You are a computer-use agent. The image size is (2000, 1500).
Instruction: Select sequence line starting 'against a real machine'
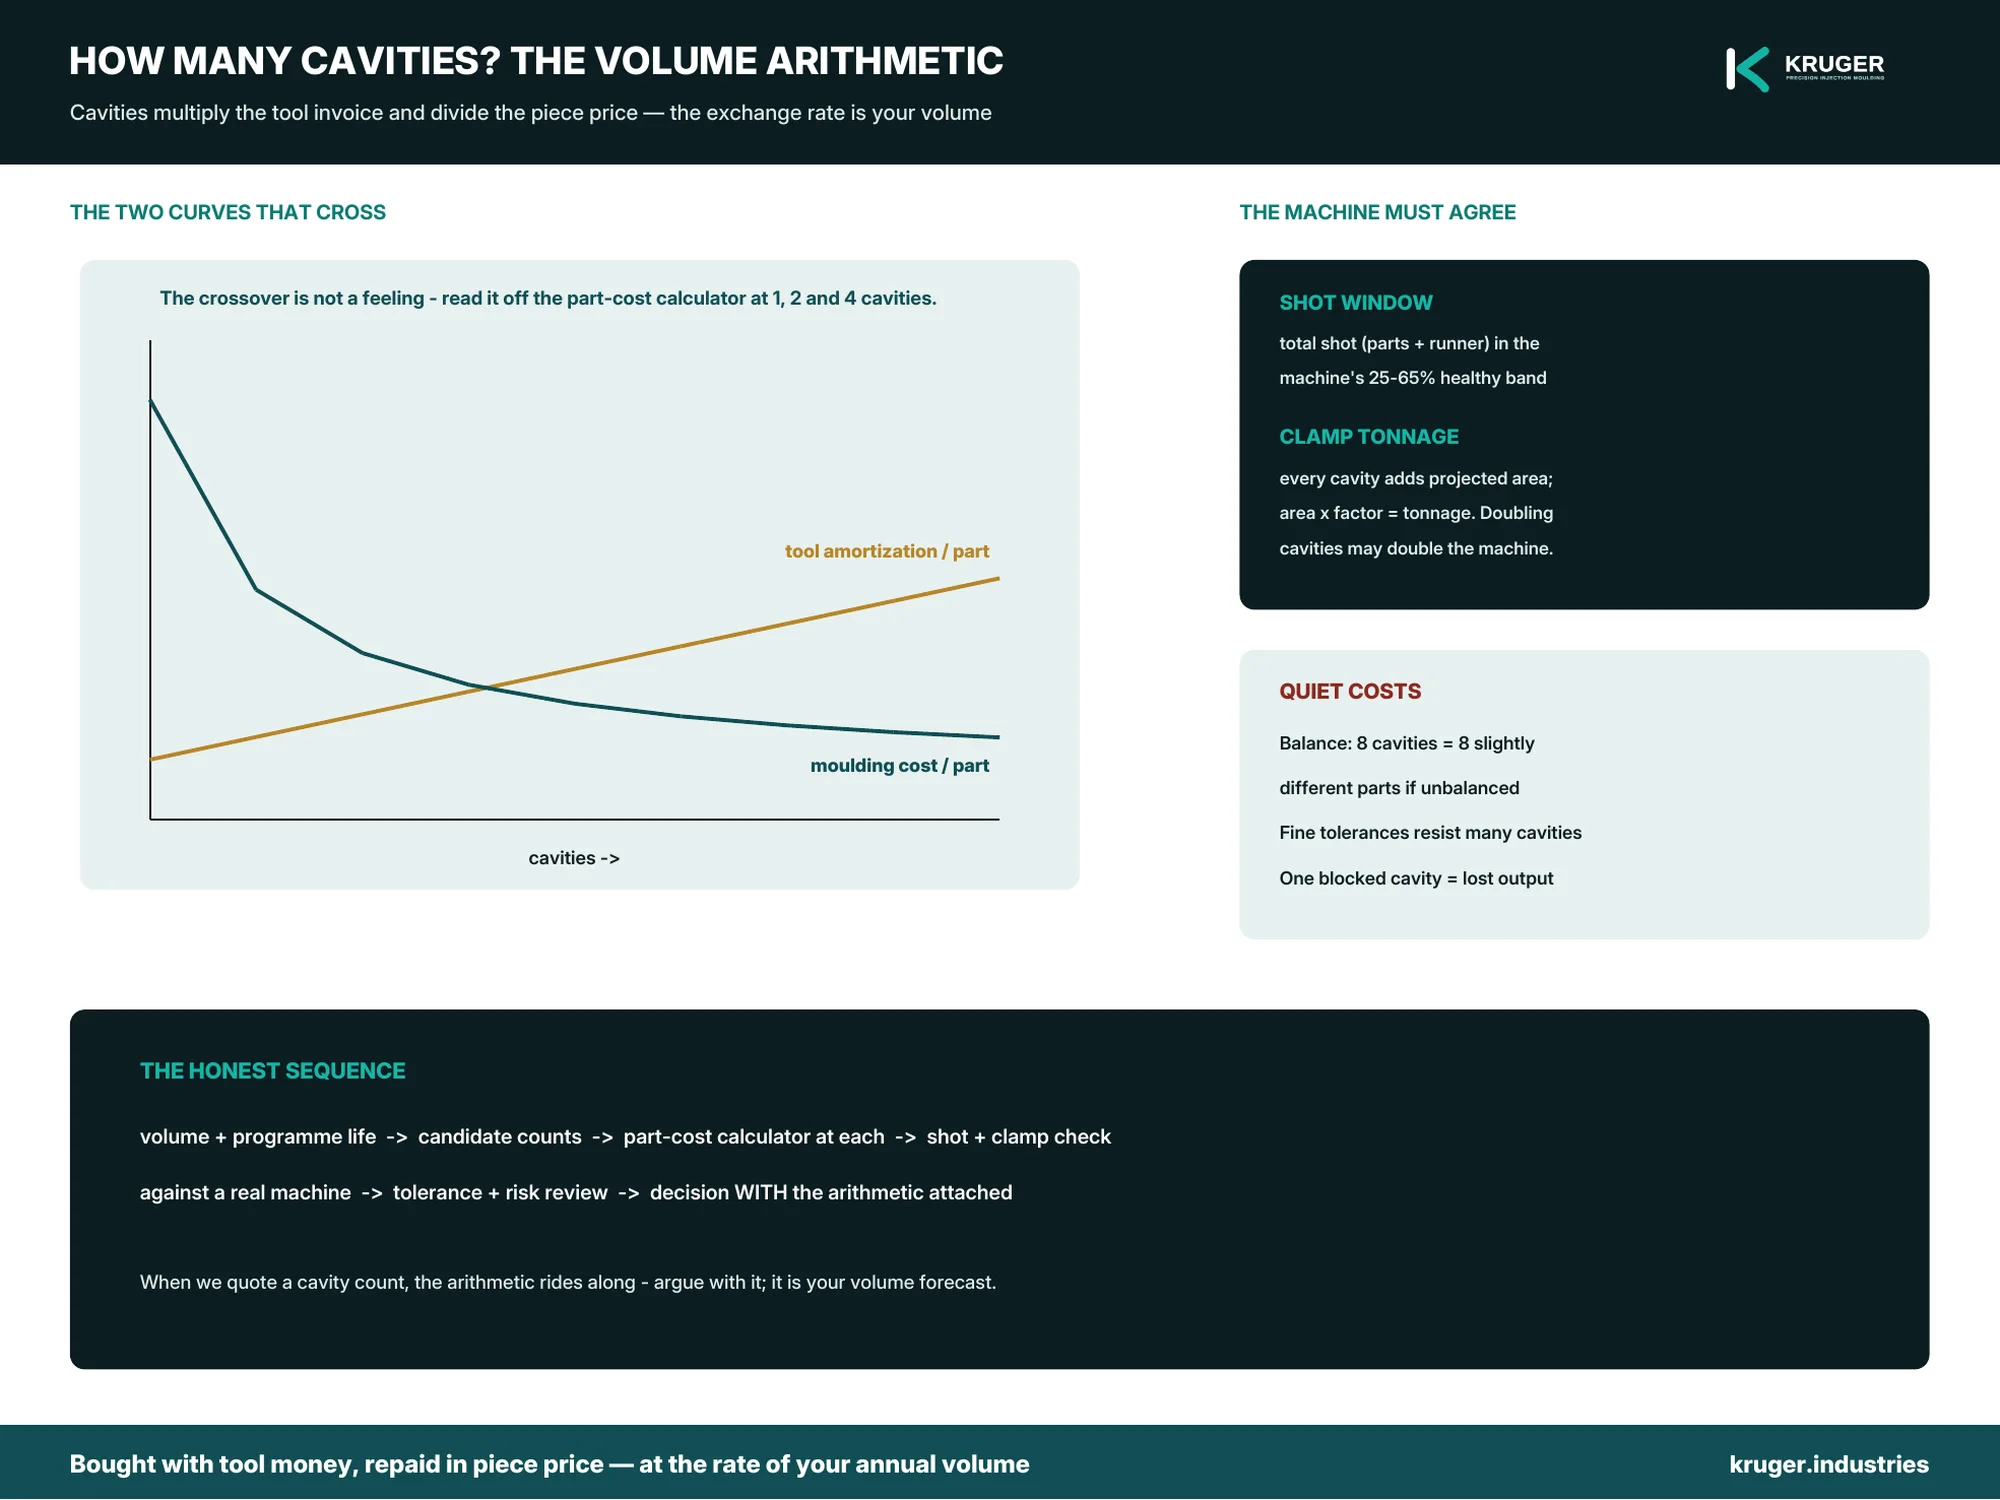pyautogui.click(x=576, y=1193)
